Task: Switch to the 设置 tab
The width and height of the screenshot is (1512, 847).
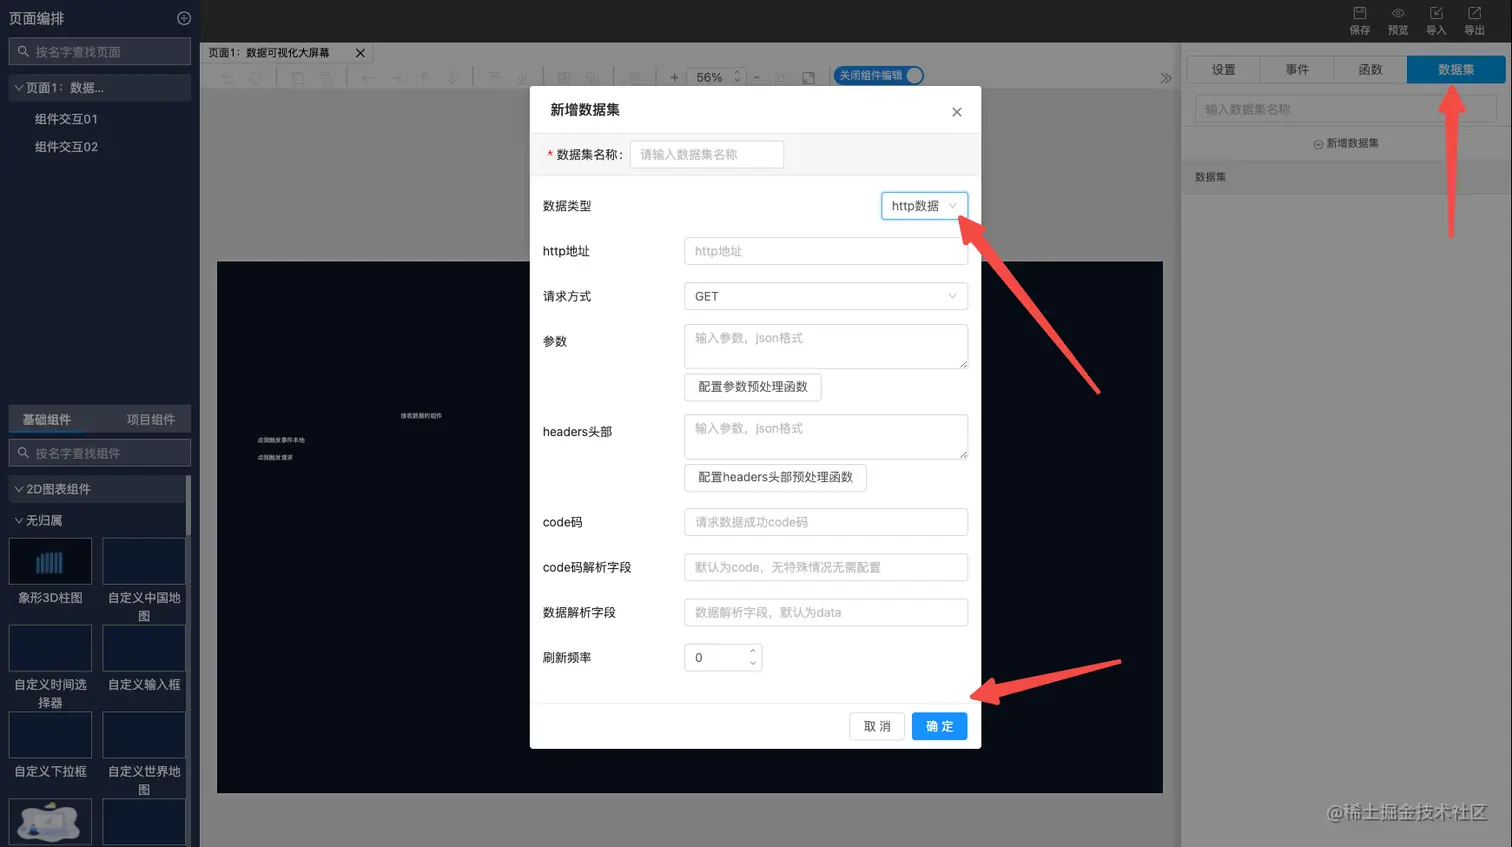Action: click(1223, 69)
